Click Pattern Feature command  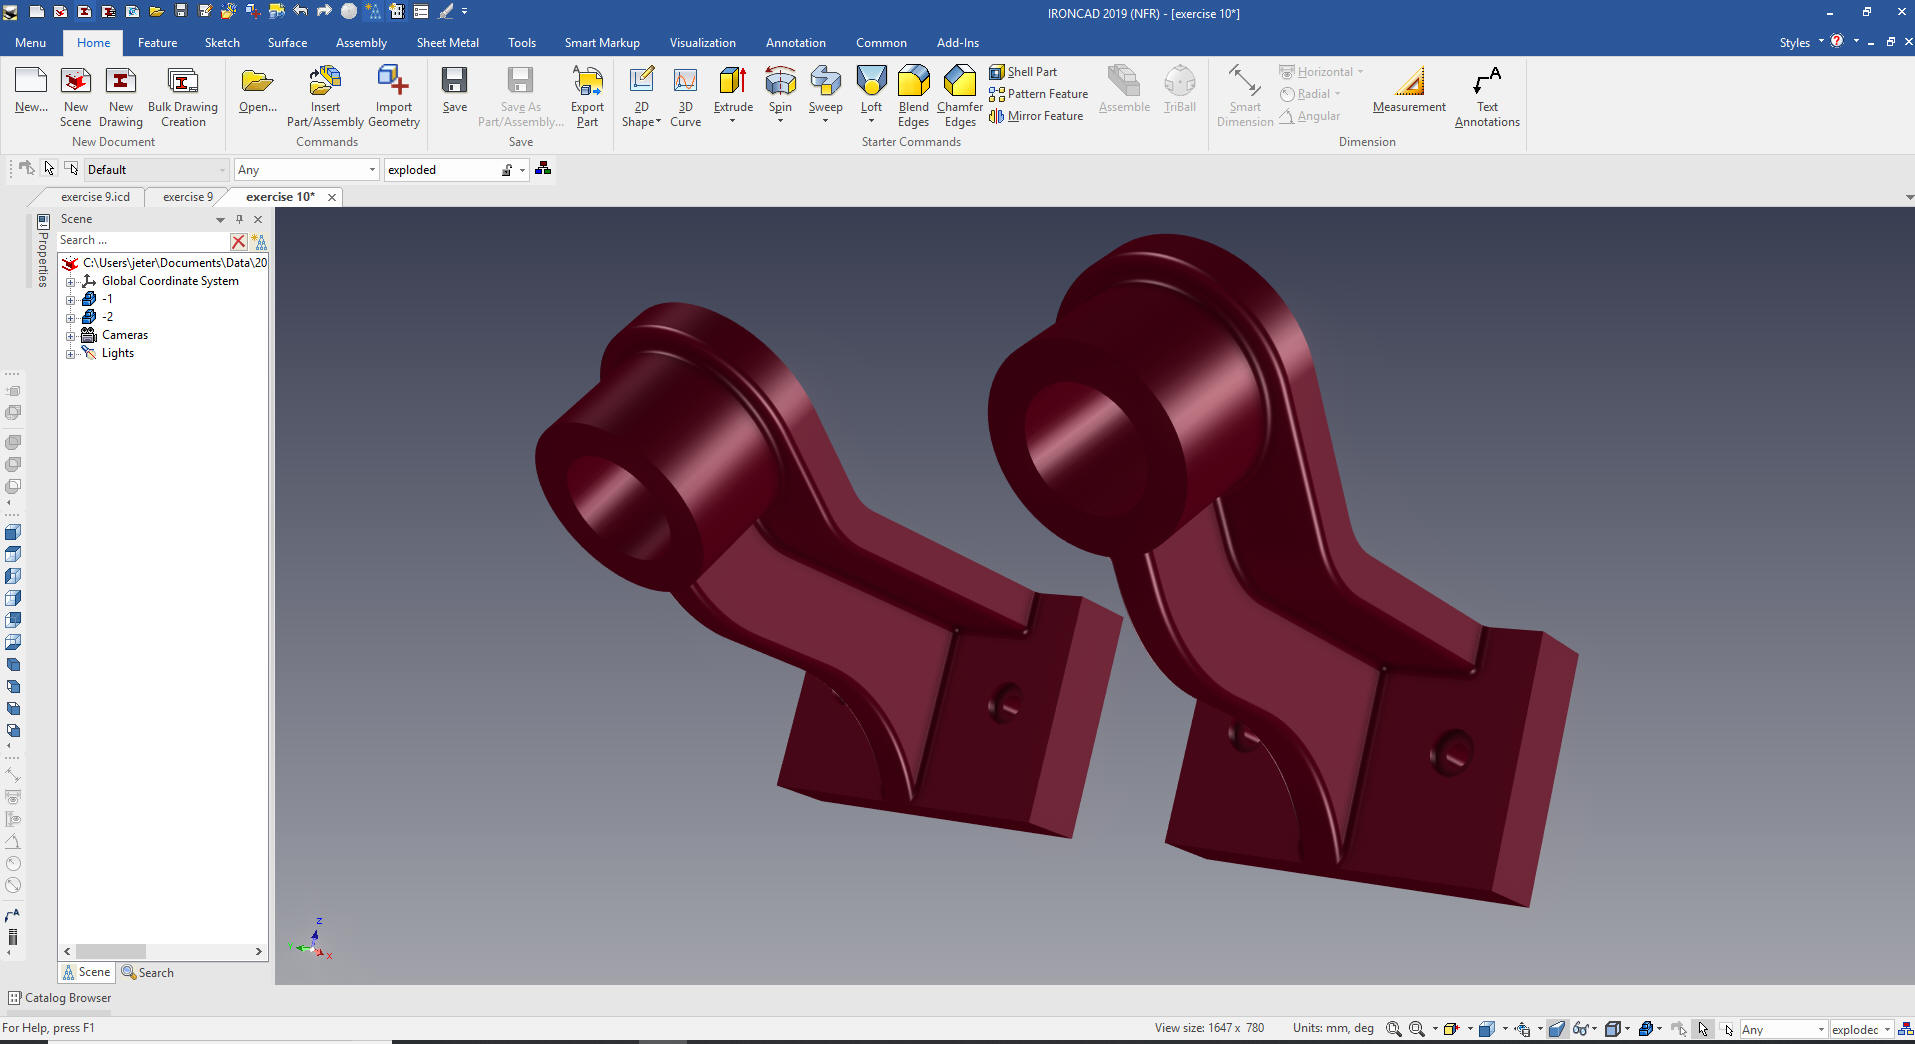[1038, 94]
